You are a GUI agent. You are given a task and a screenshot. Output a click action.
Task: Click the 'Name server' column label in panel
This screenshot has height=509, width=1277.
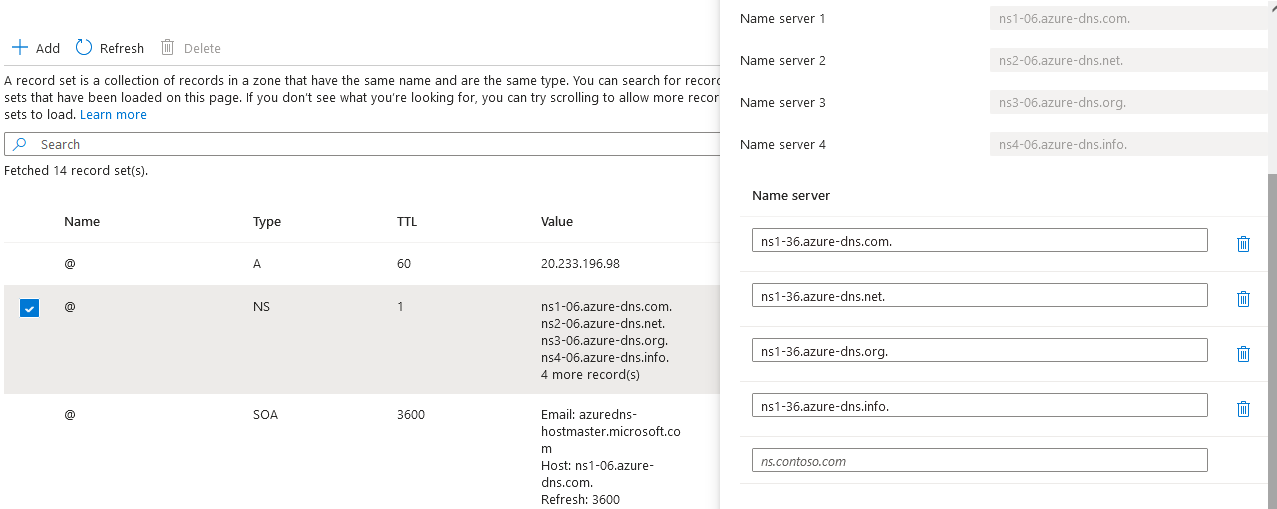791,195
